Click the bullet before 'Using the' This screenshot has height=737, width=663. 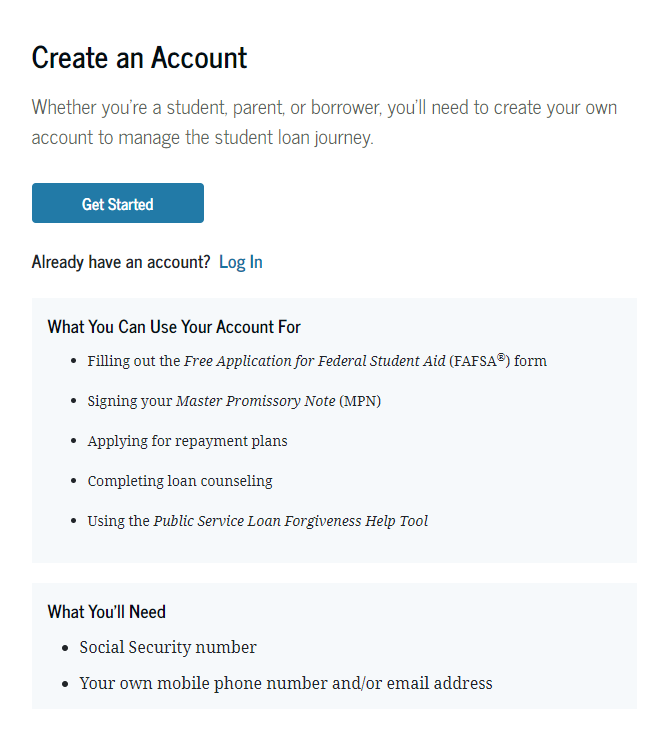[x=73, y=521]
